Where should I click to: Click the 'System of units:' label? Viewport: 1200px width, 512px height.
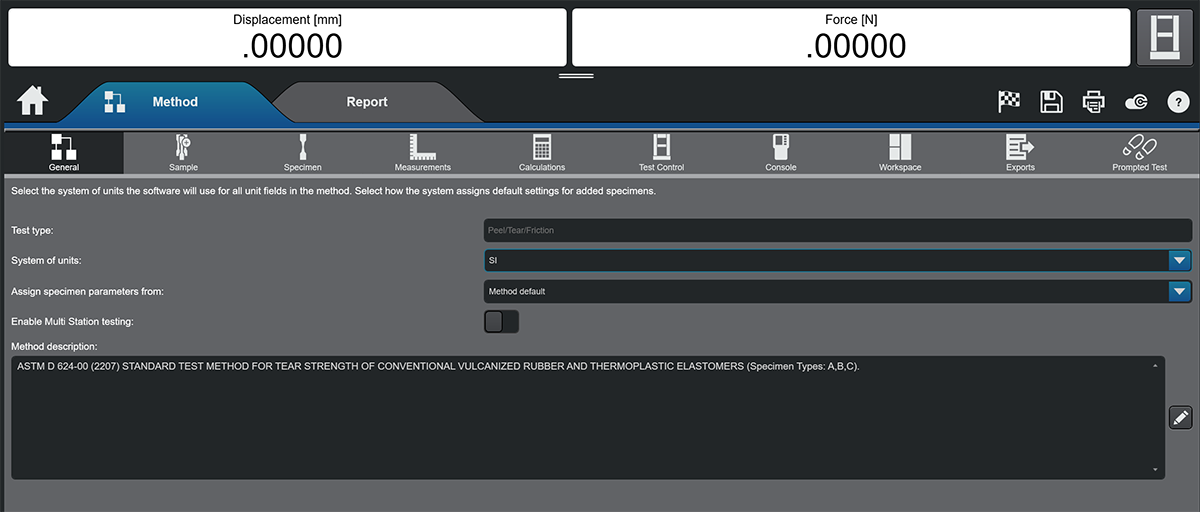(x=46, y=260)
